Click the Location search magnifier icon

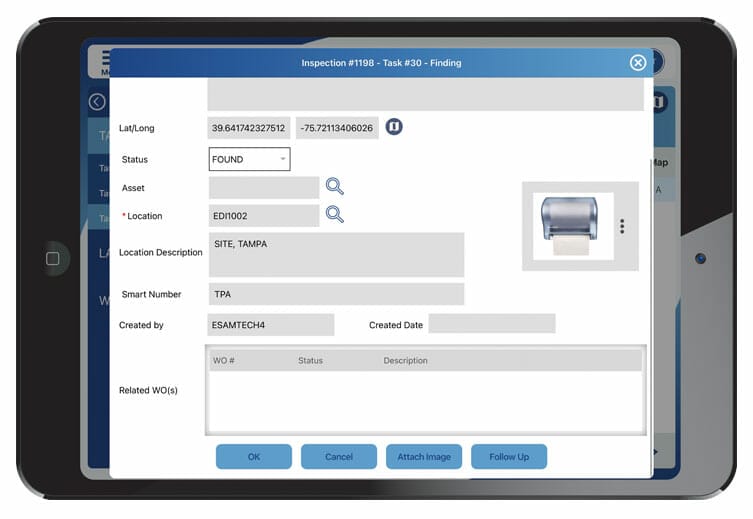coord(334,214)
